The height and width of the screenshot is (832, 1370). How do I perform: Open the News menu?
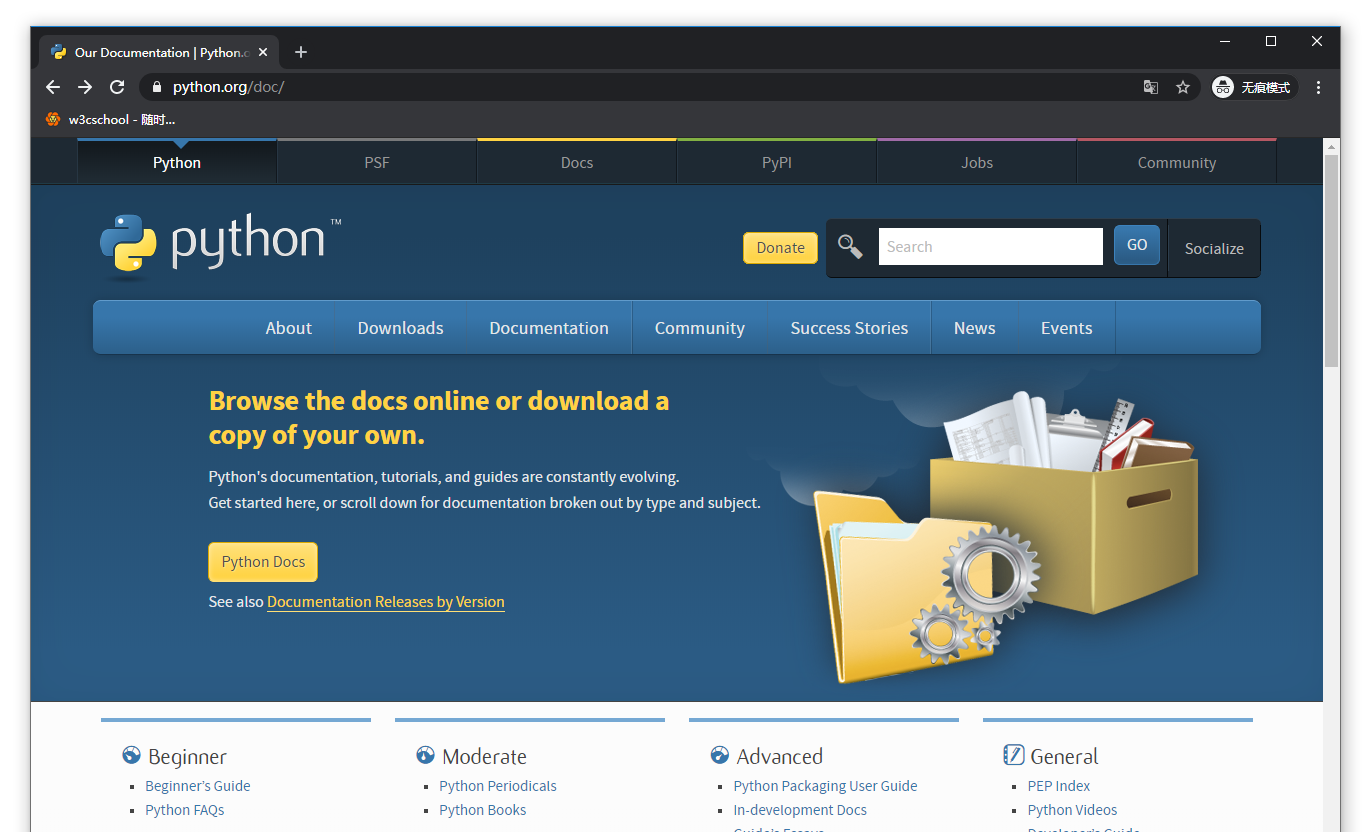(975, 328)
